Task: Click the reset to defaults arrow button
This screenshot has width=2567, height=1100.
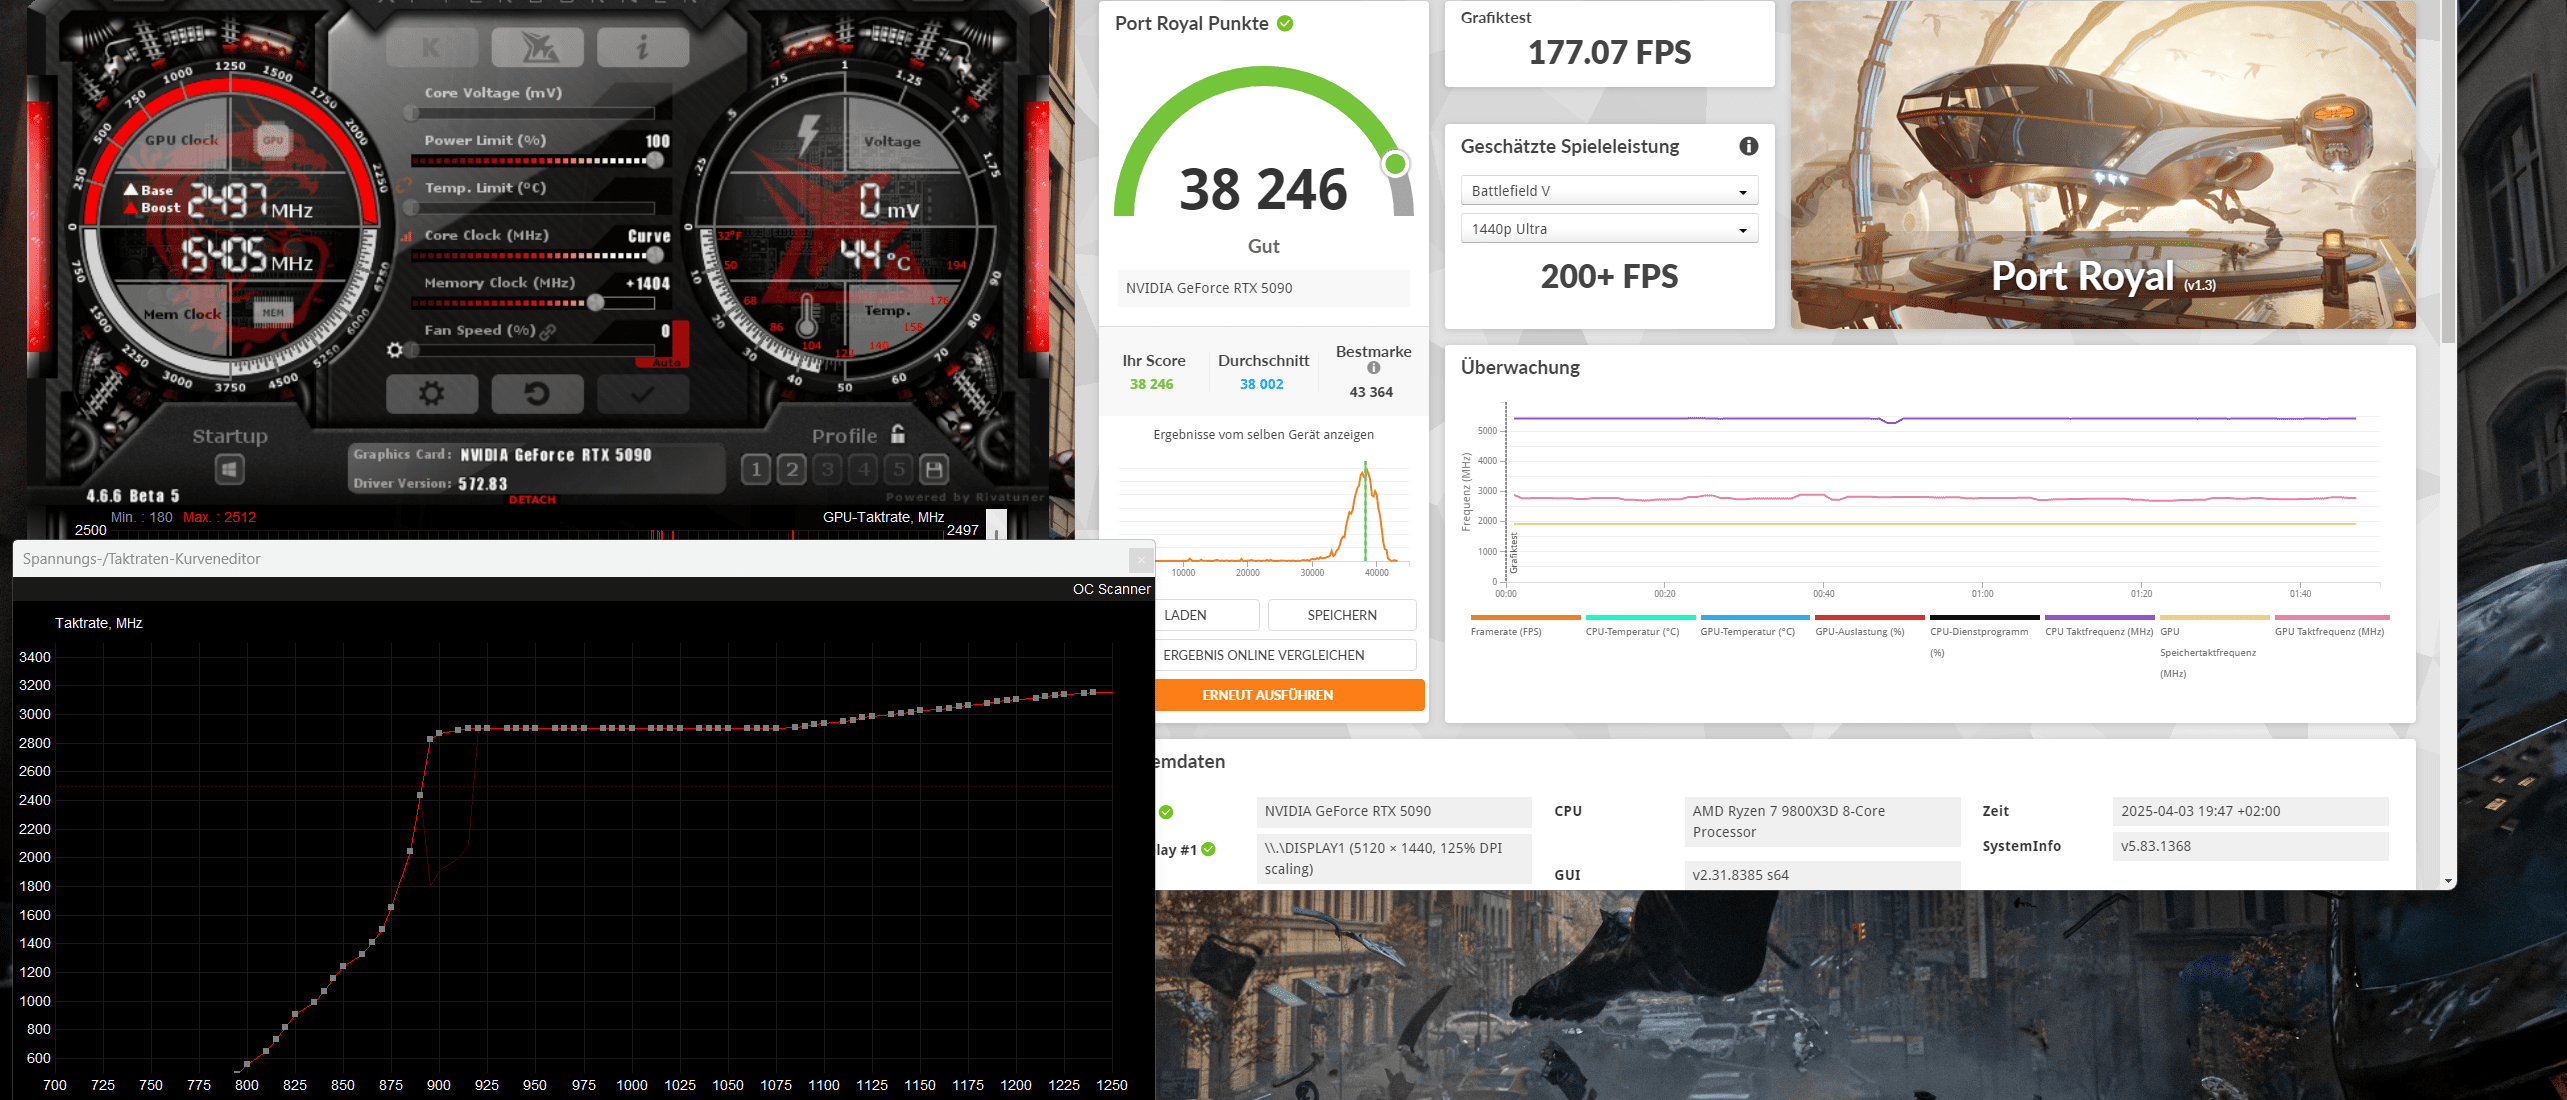Action: tap(537, 394)
